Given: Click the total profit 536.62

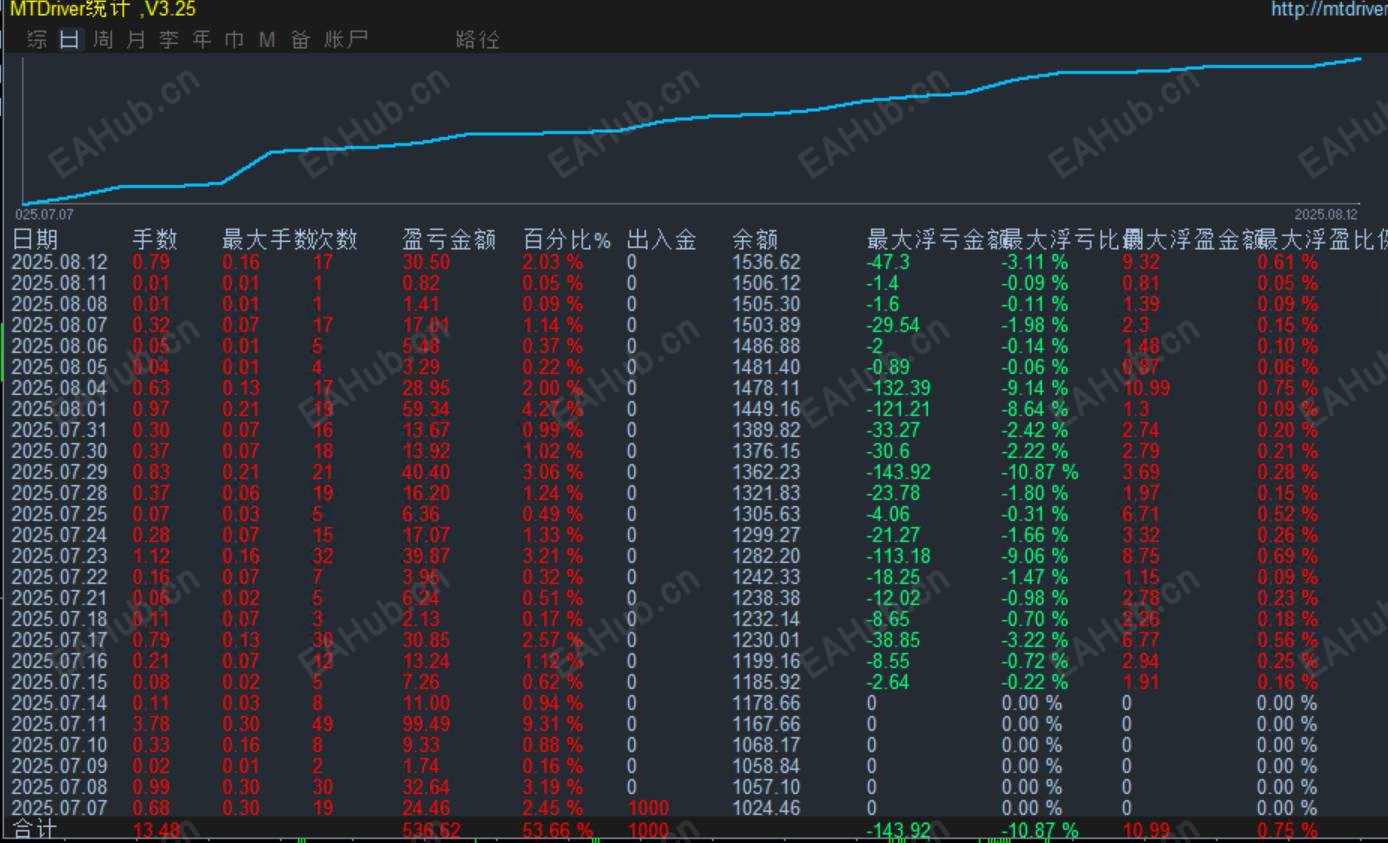Looking at the screenshot, I should coord(432,830).
